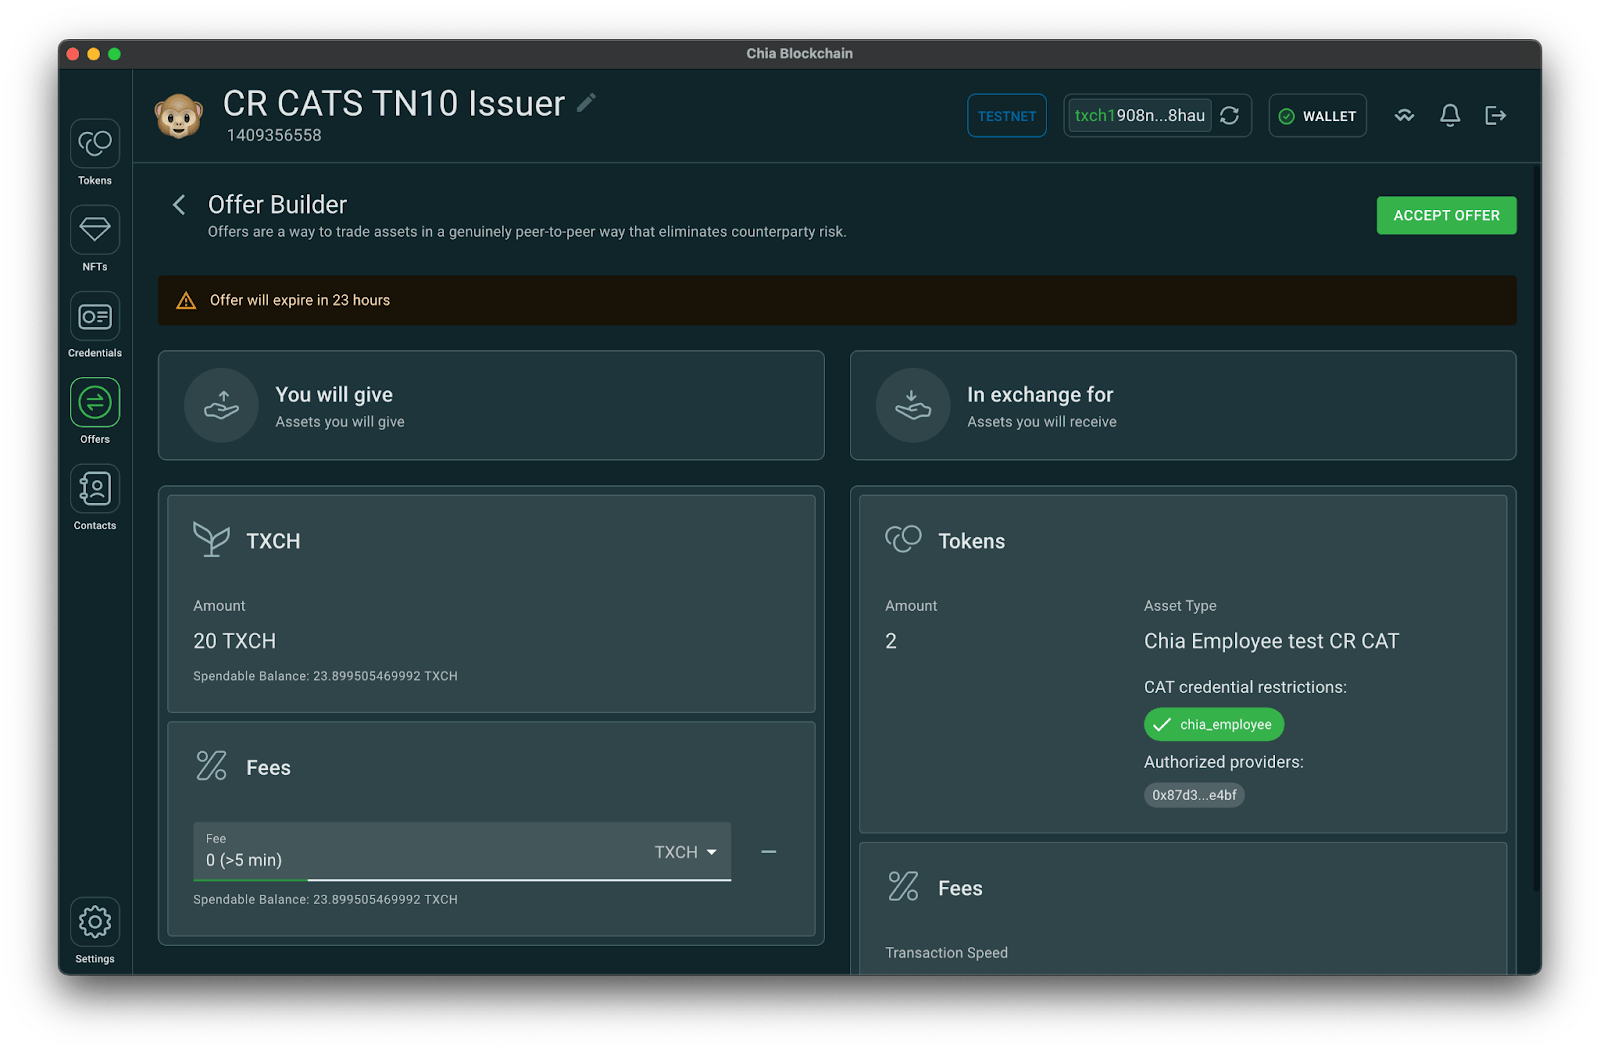The width and height of the screenshot is (1600, 1052).
Task: Open the Credentials sidebar section
Action: click(x=95, y=317)
